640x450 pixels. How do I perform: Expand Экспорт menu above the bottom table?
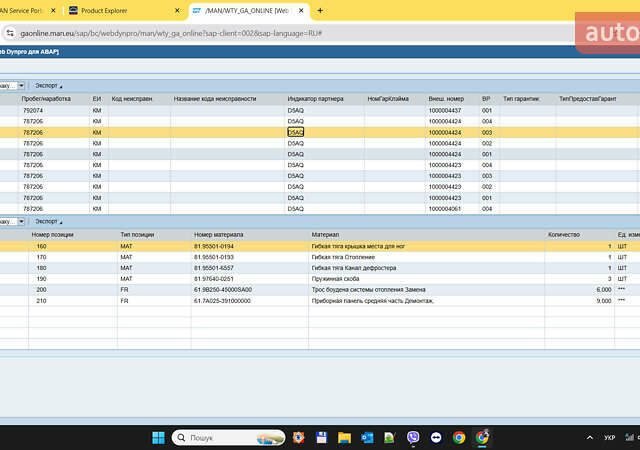(x=48, y=221)
